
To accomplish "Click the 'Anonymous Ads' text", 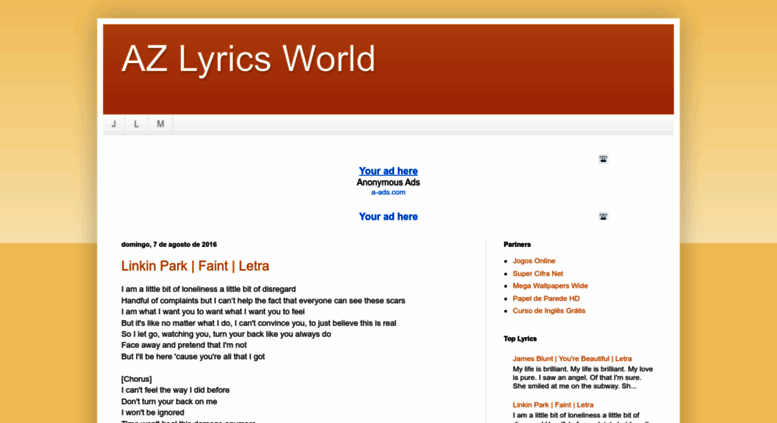I will pos(388,182).
